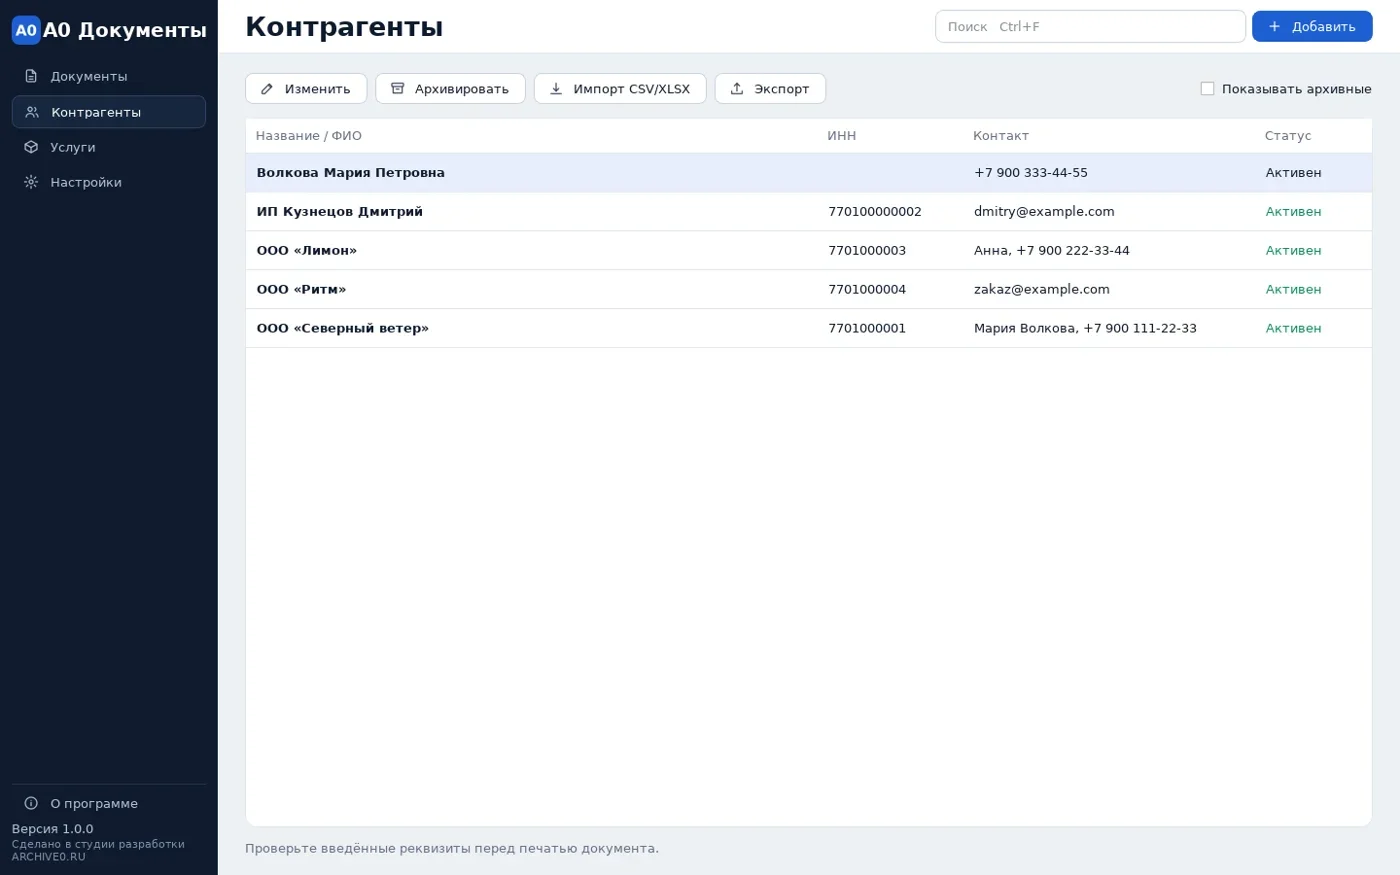This screenshot has height=875, width=1400.
Task: Click the ИНН value 770100000002
Action: click(x=875, y=212)
